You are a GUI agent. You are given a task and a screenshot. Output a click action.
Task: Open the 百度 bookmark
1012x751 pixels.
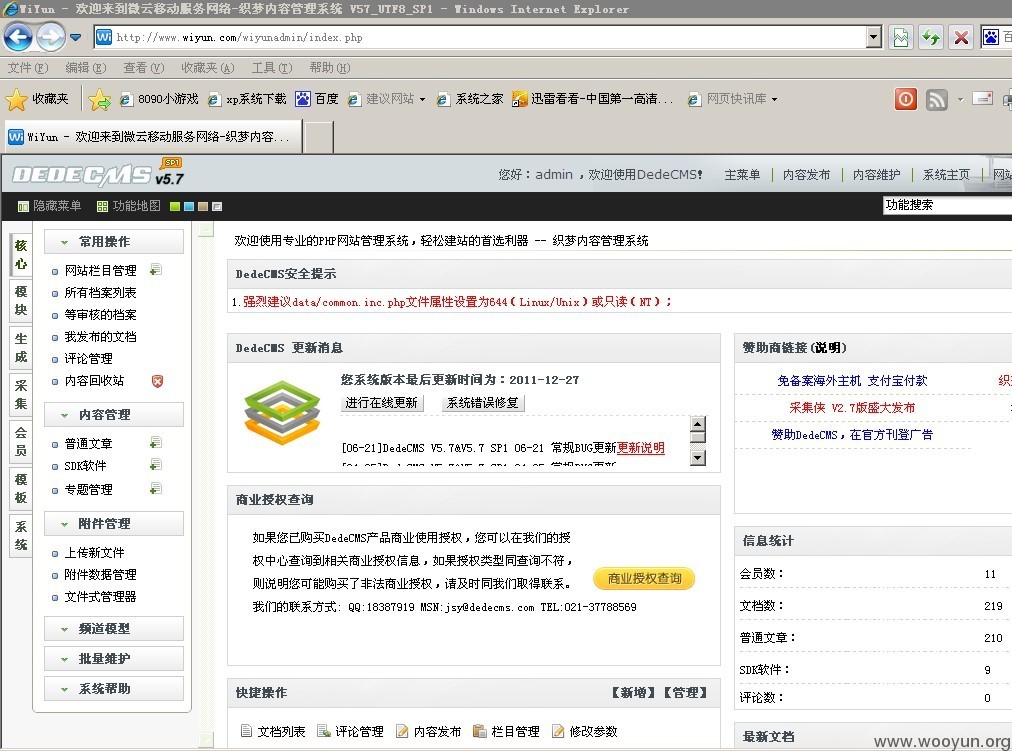point(317,99)
